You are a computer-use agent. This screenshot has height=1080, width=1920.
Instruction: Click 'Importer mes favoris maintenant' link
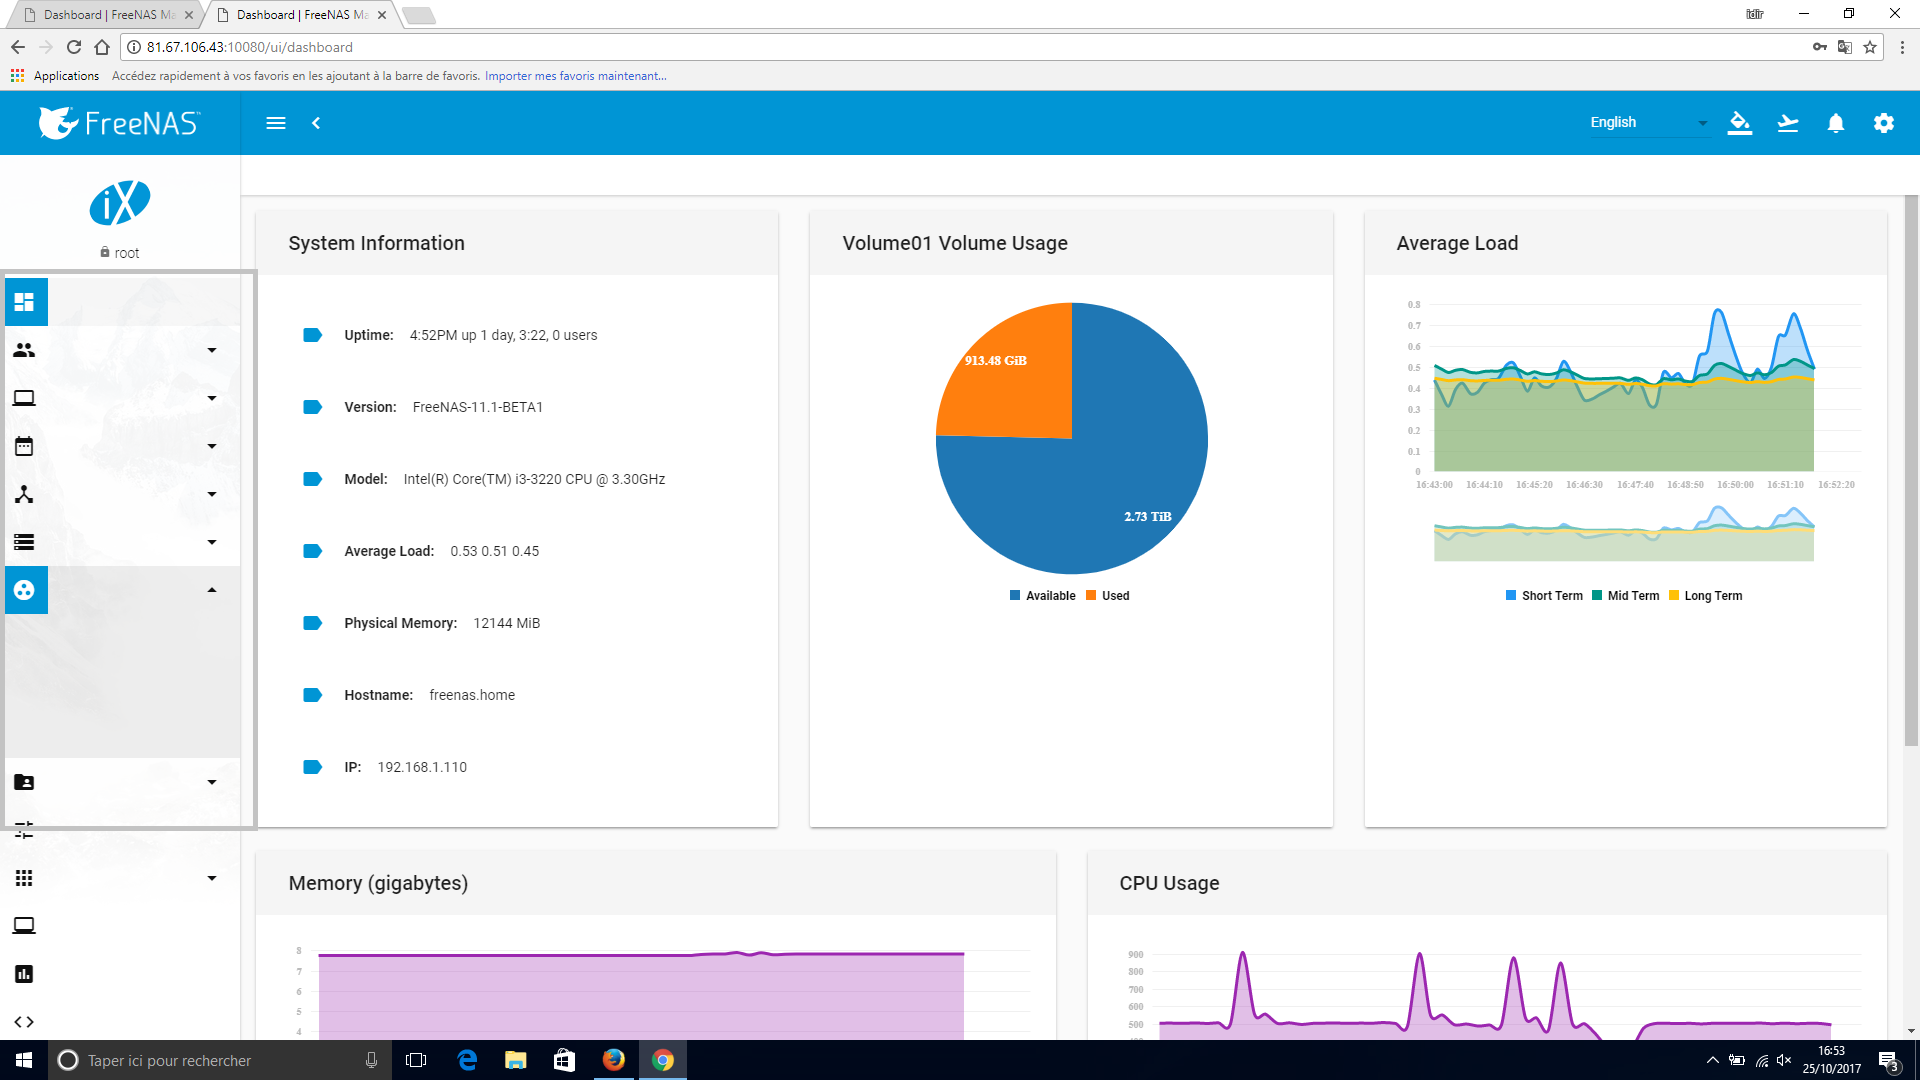click(x=575, y=76)
